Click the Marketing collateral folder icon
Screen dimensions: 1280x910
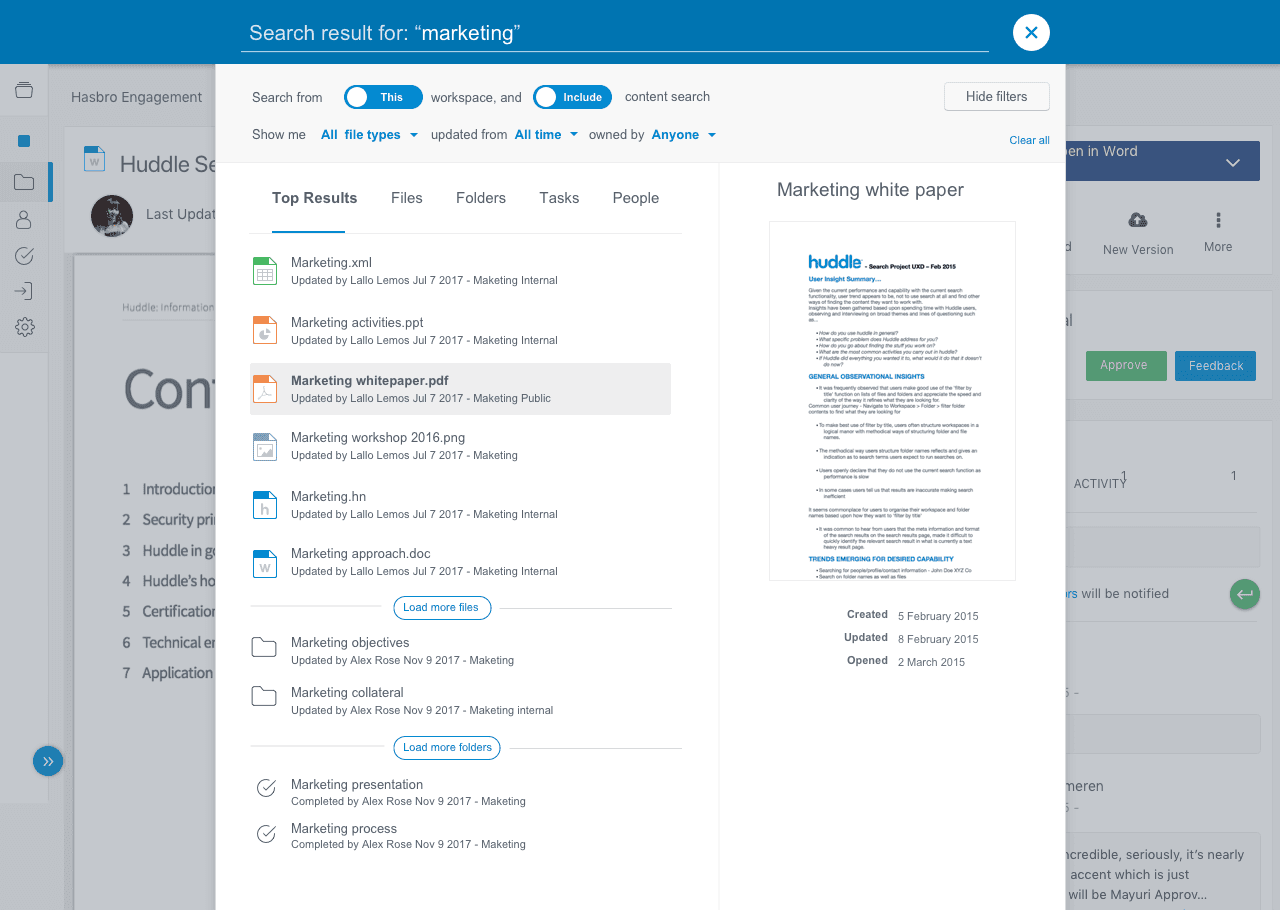tap(264, 697)
